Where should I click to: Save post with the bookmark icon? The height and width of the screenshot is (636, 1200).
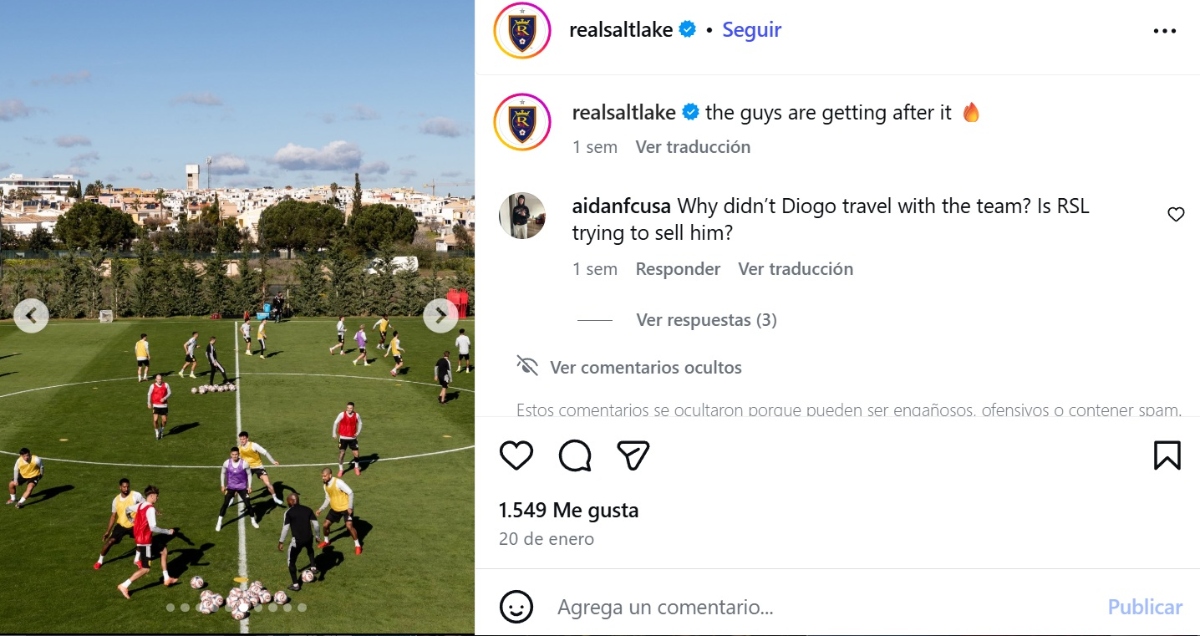click(x=1167, y=456)
